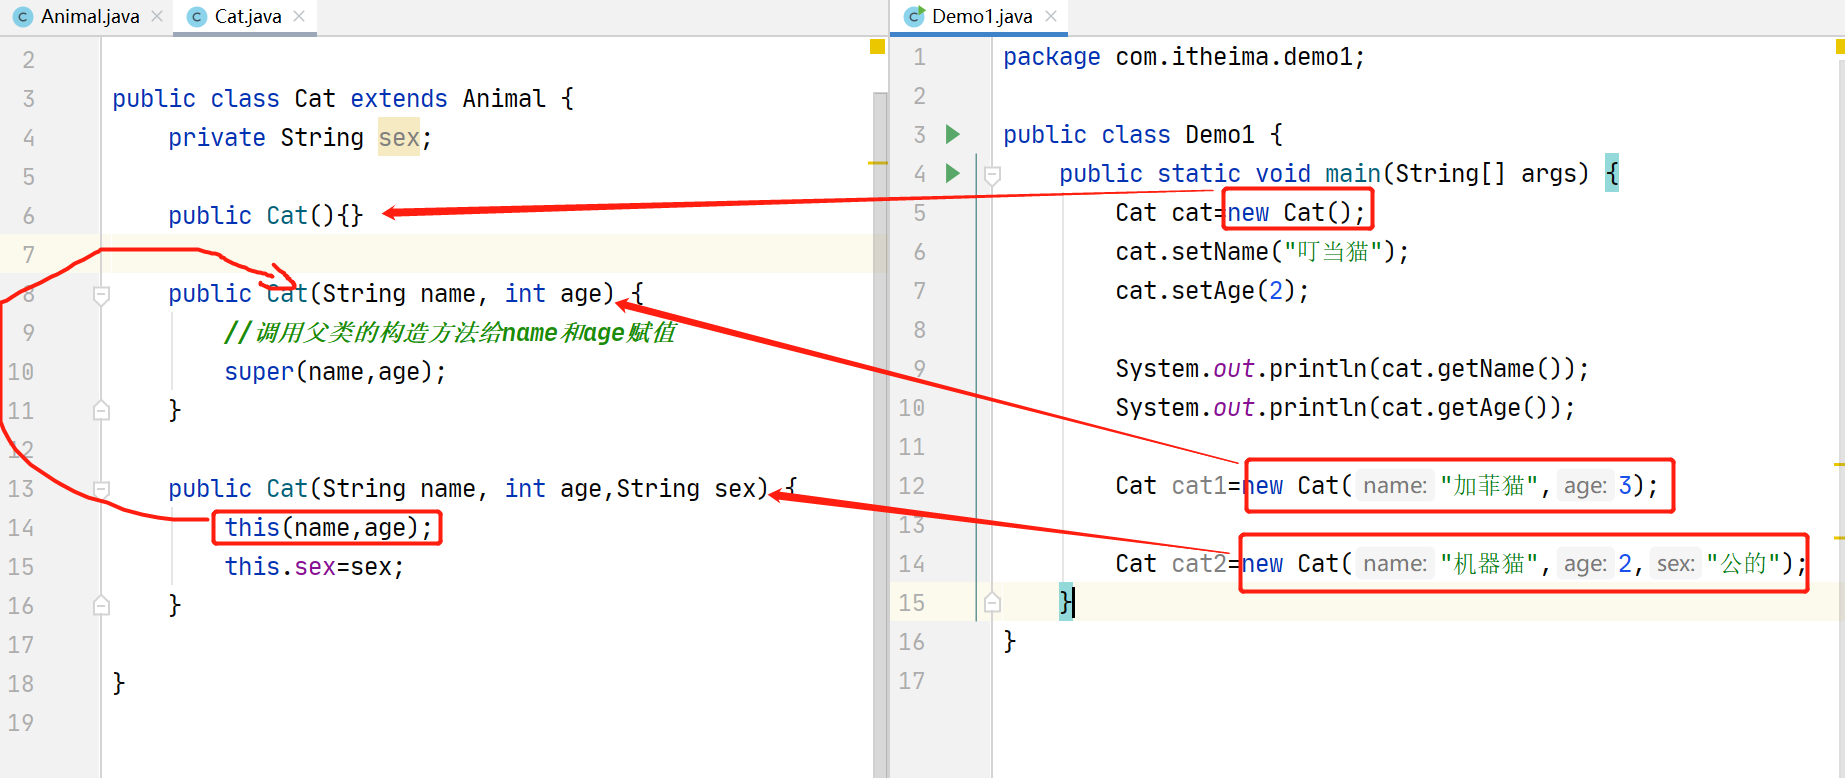This screenshot has width=1845, height=778.
Task: Click 'new Cat();' expression on line 5
Action: pyautogui.click(x=1296, y=213)
